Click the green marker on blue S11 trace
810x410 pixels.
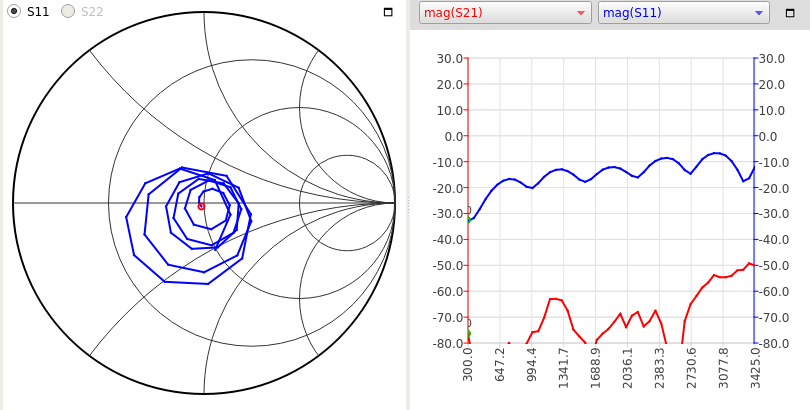pyautogui.click(x=469, y=220)
